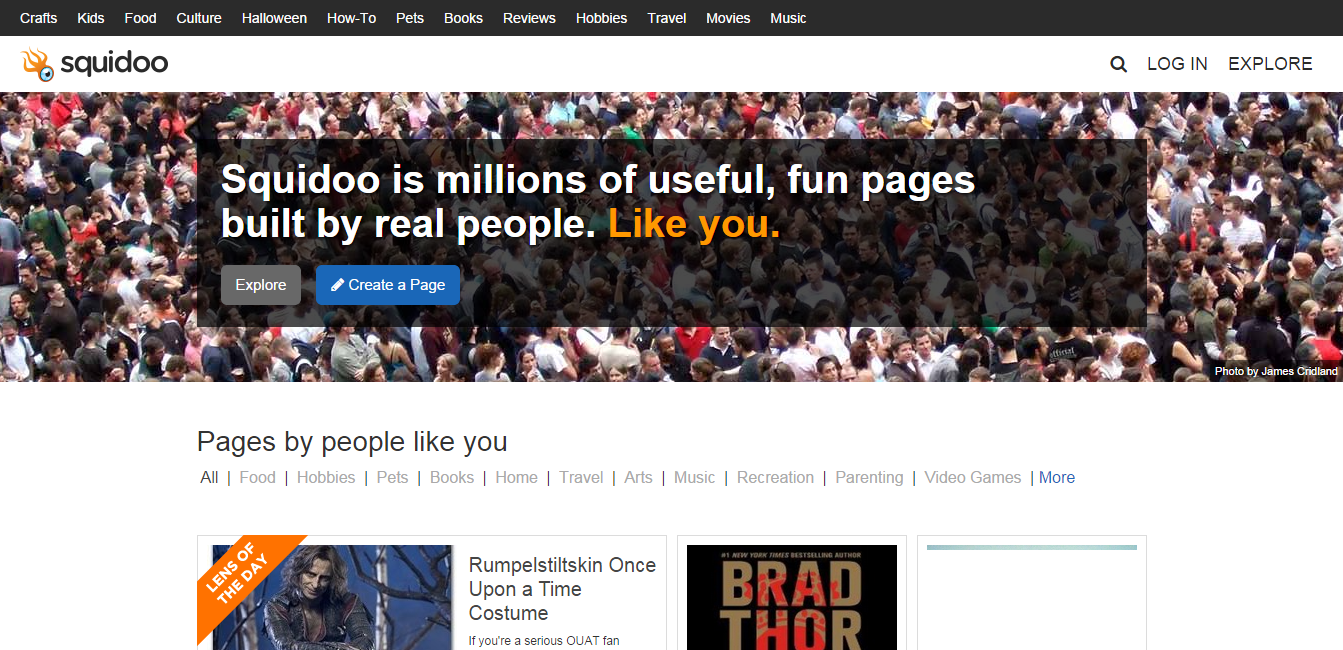Filter pages by Pets
This screenshot has width=1343, height=650.
coord(392,477)
